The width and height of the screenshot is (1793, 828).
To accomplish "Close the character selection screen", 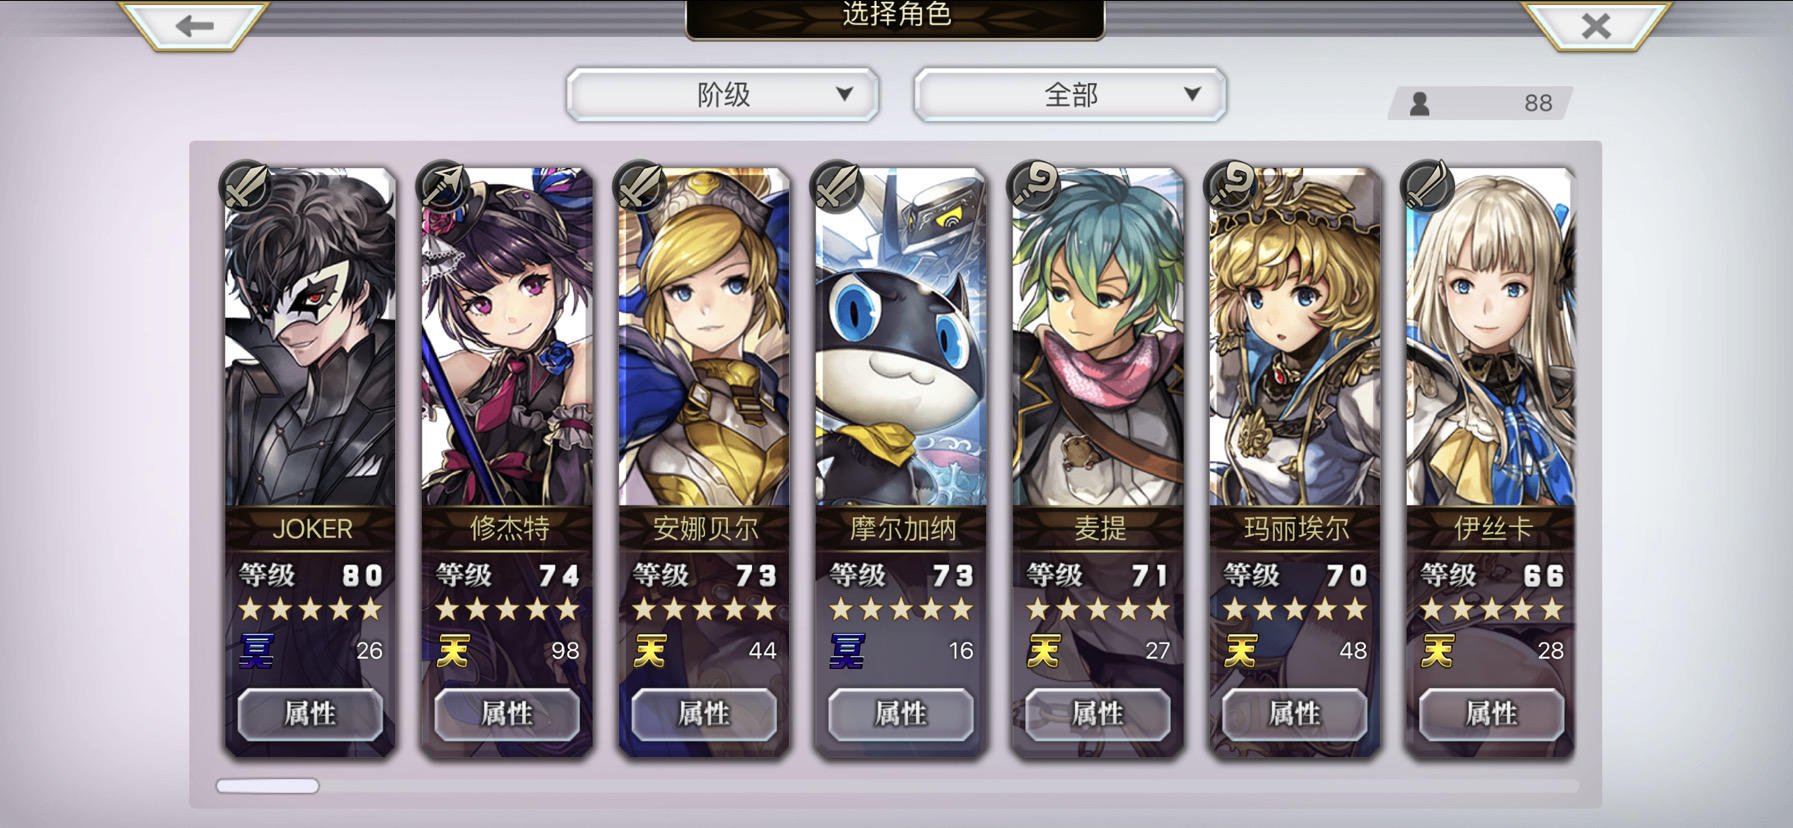I will [1596, 25].
